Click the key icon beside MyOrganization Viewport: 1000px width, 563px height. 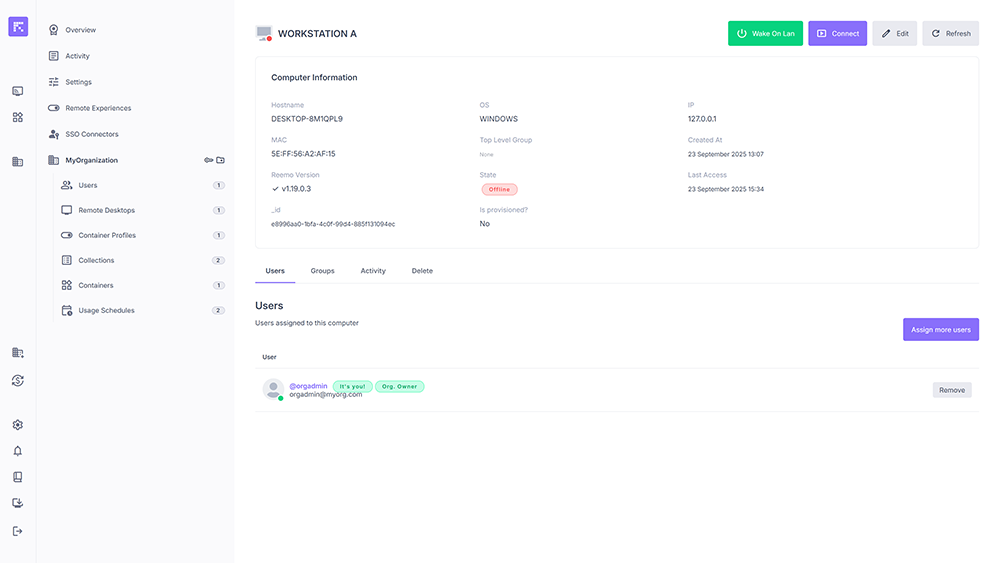(x=208, y=160)
